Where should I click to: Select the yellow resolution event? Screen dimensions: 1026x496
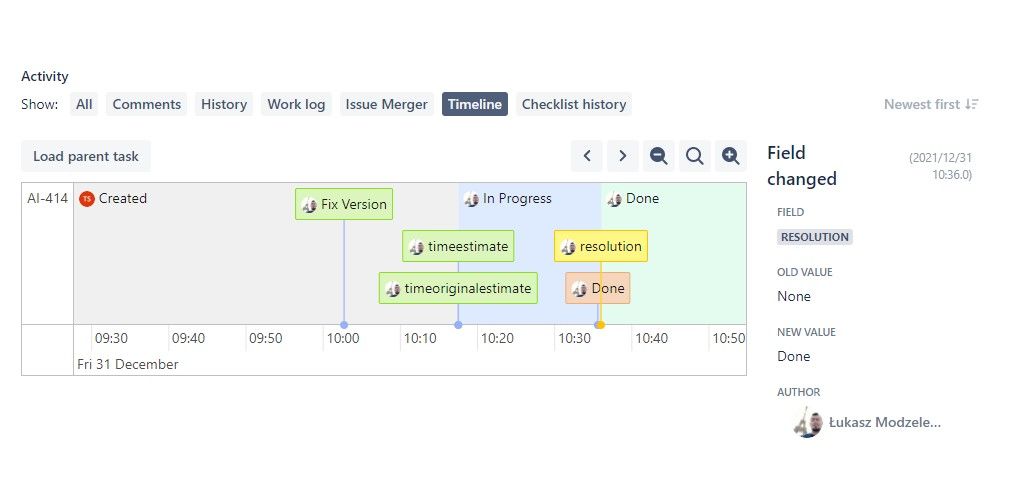[601, 246]
